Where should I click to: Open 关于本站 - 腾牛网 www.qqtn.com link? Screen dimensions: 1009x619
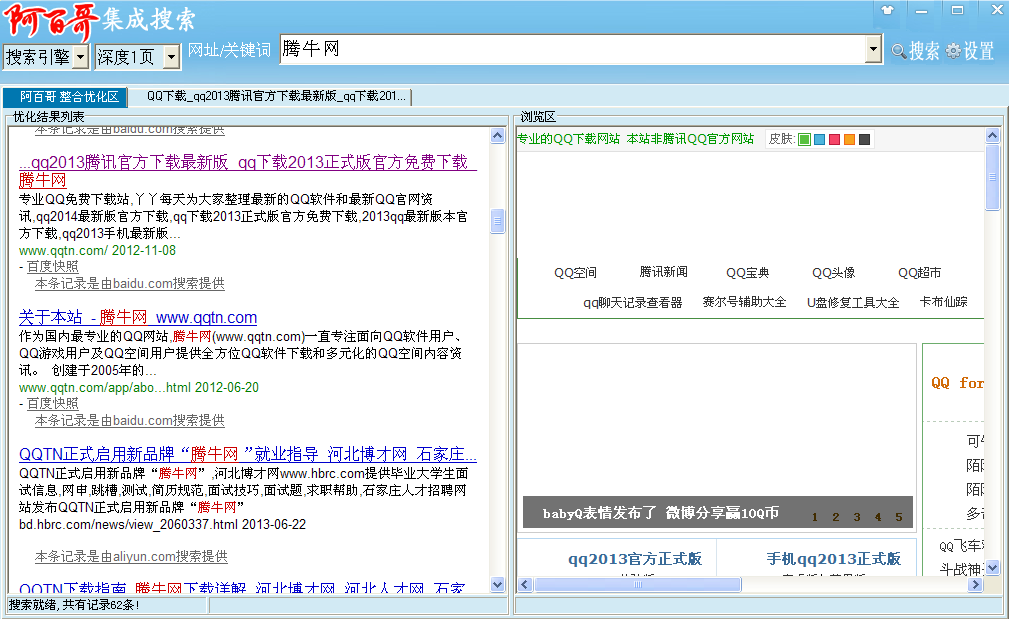(x=138, y=317)
